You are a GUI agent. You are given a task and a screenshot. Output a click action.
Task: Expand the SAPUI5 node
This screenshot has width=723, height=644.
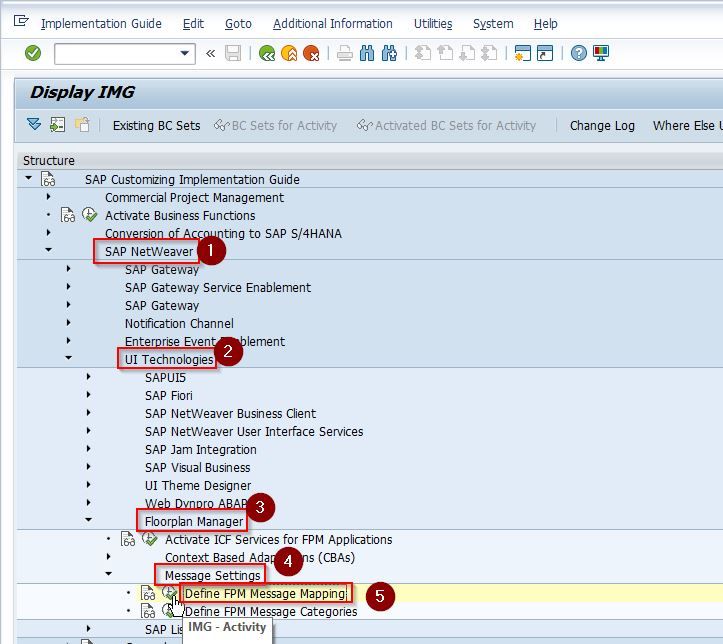pos(89,376)
